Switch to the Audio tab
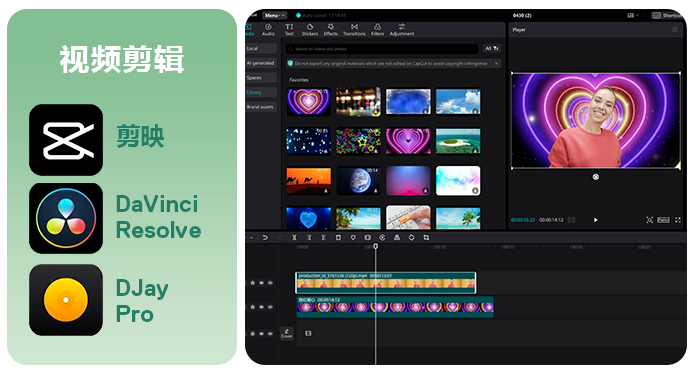The width and height of the screenshot is (691, 375). click(x=268, y=30)
